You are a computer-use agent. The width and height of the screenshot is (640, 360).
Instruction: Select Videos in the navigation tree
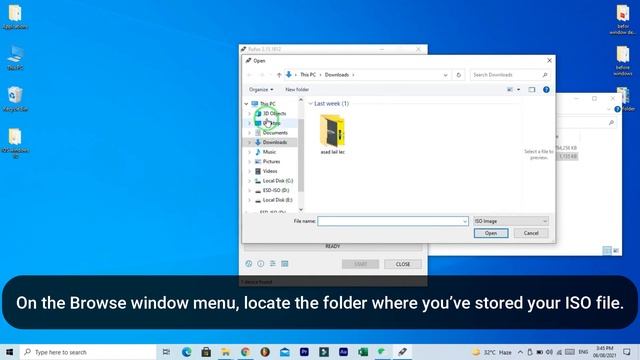[269, 171]
